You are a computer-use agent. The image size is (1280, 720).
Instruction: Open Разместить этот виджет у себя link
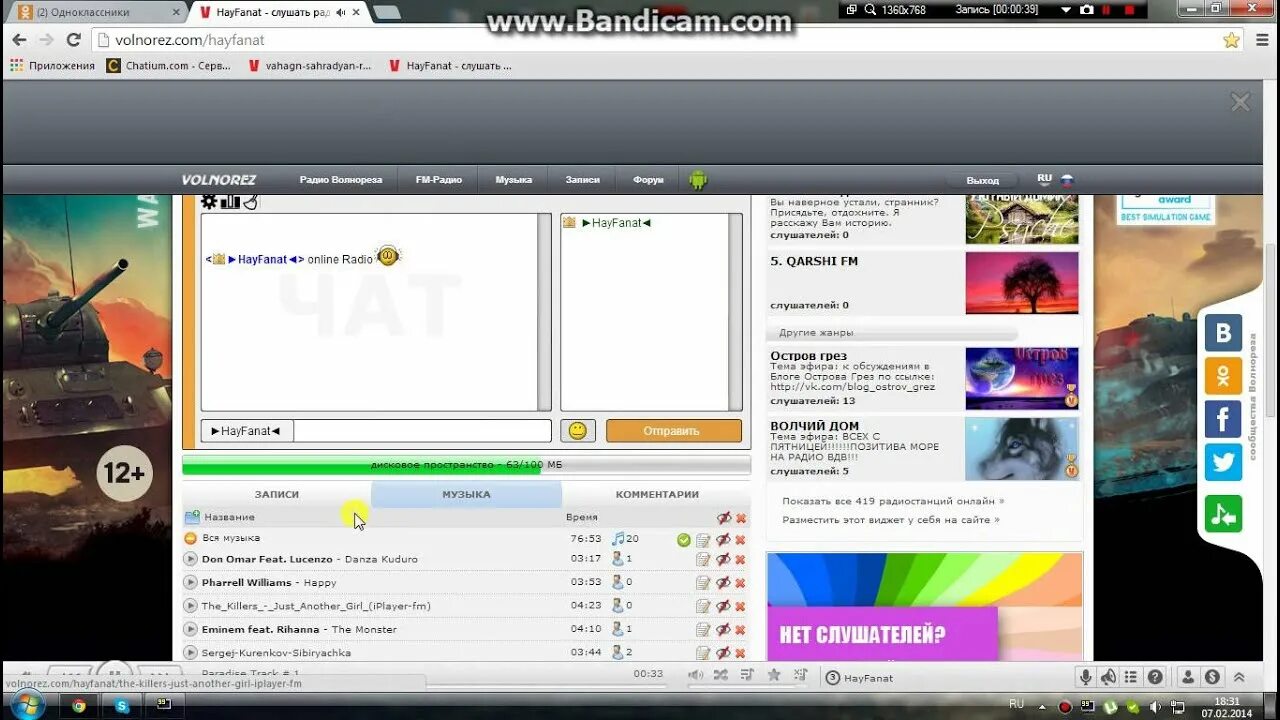pos(891,520)
